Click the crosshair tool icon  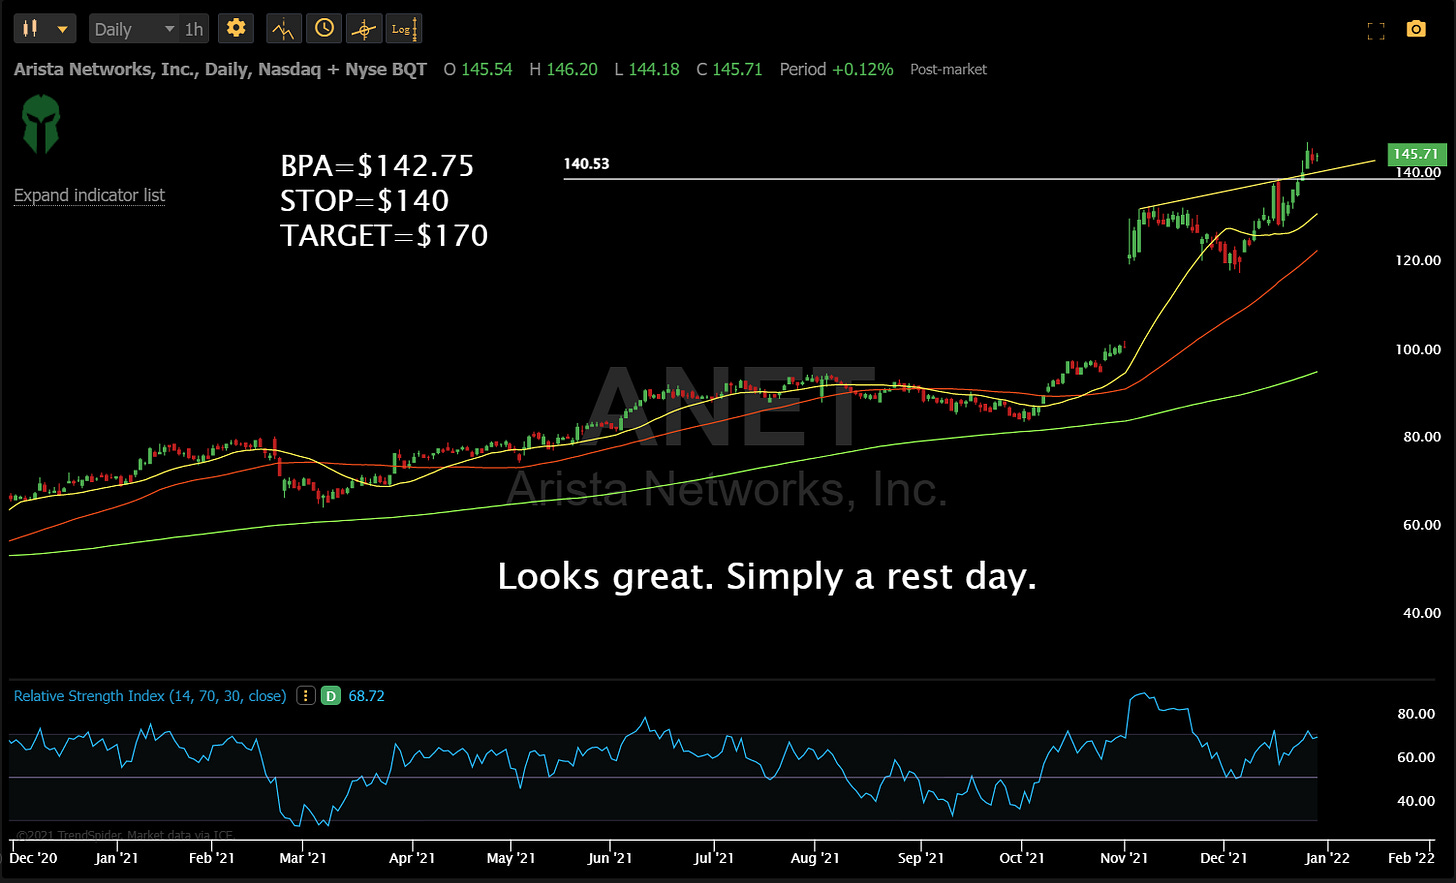(x=364, y=29)
